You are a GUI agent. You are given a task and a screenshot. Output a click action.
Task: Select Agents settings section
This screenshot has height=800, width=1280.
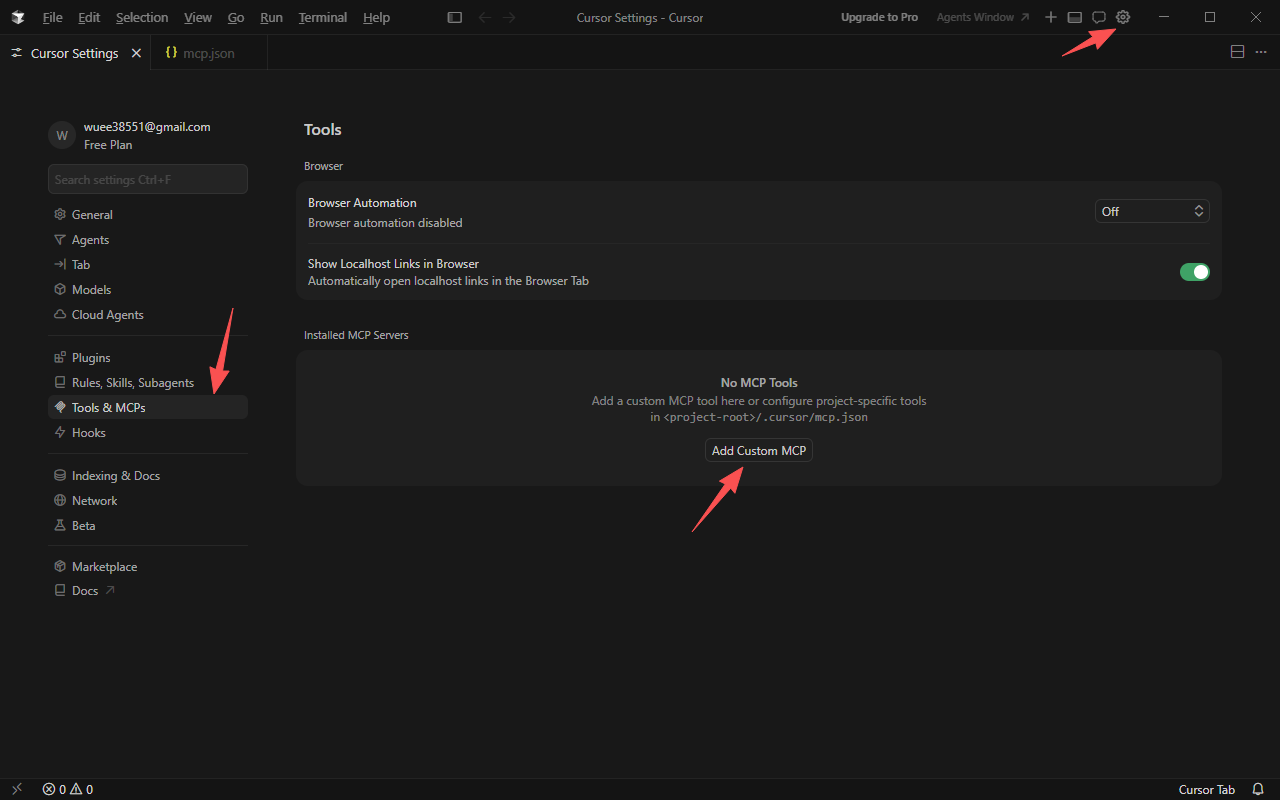[x=148, y=240]
